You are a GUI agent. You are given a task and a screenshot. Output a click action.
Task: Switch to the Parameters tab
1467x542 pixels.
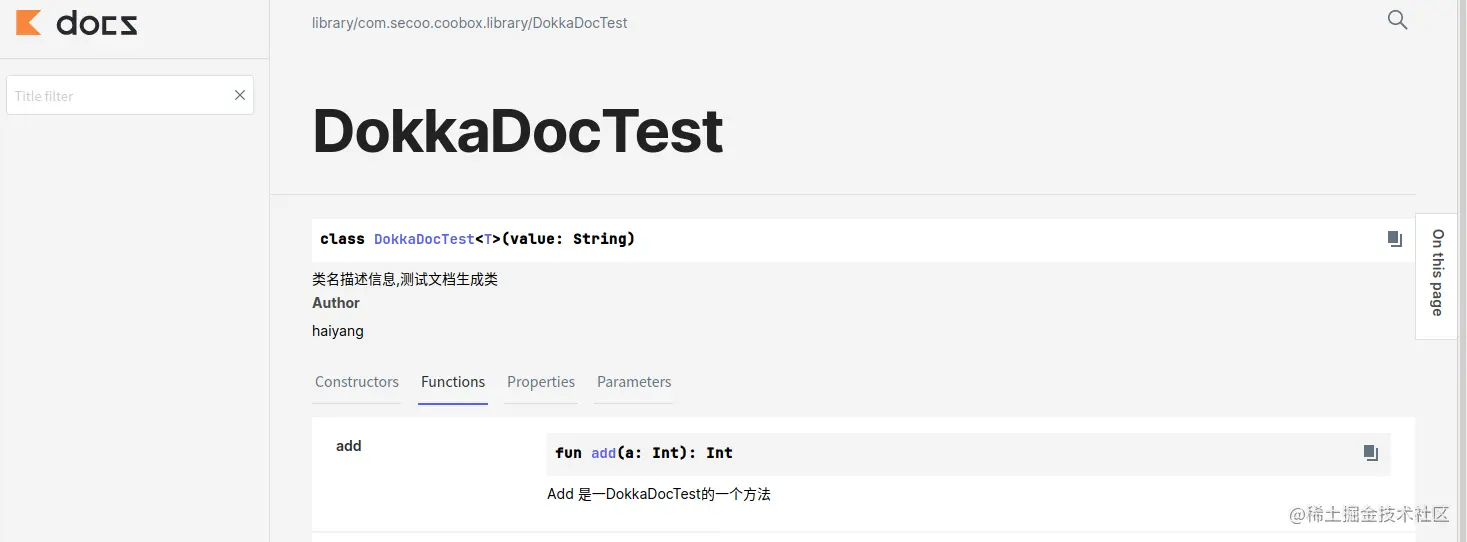(634, 382)
